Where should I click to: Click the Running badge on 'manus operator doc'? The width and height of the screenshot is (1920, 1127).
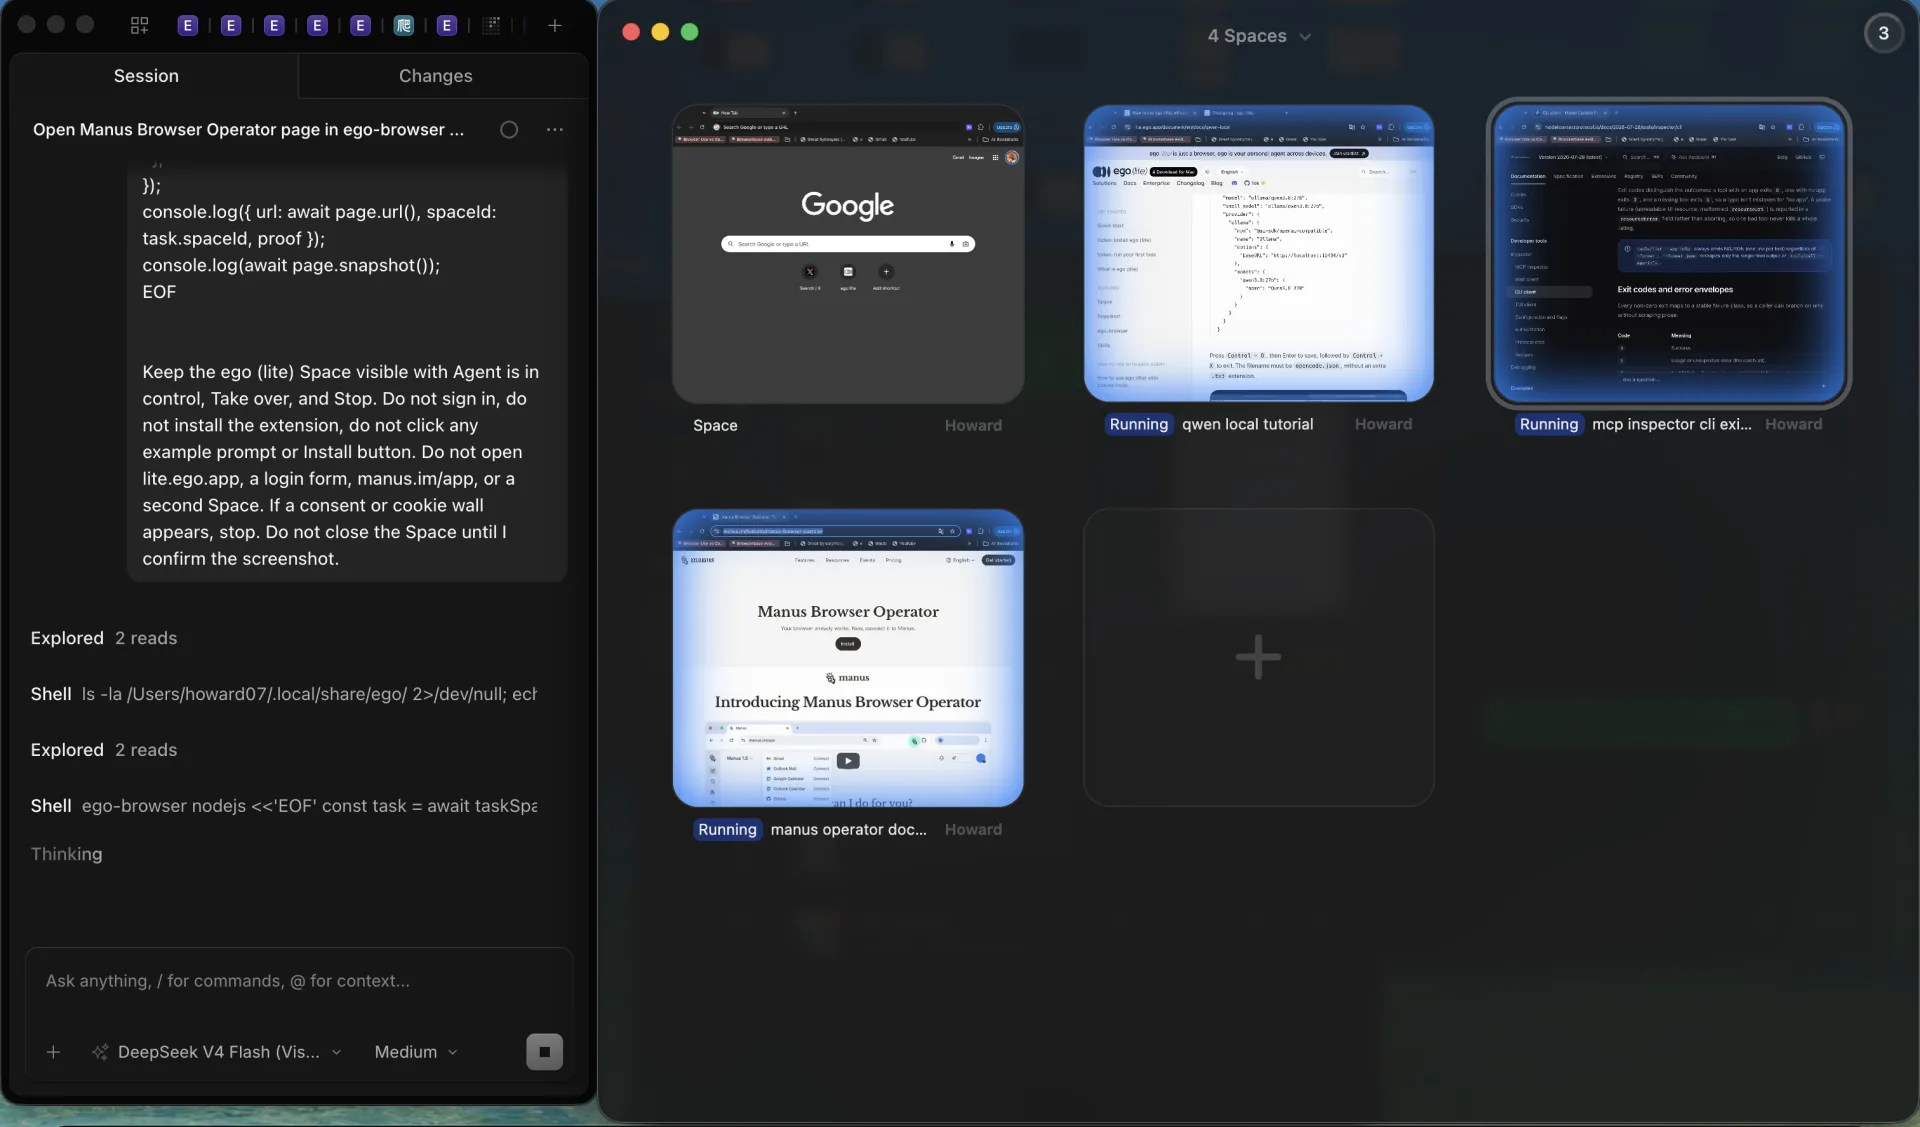(x=728, y=829)
